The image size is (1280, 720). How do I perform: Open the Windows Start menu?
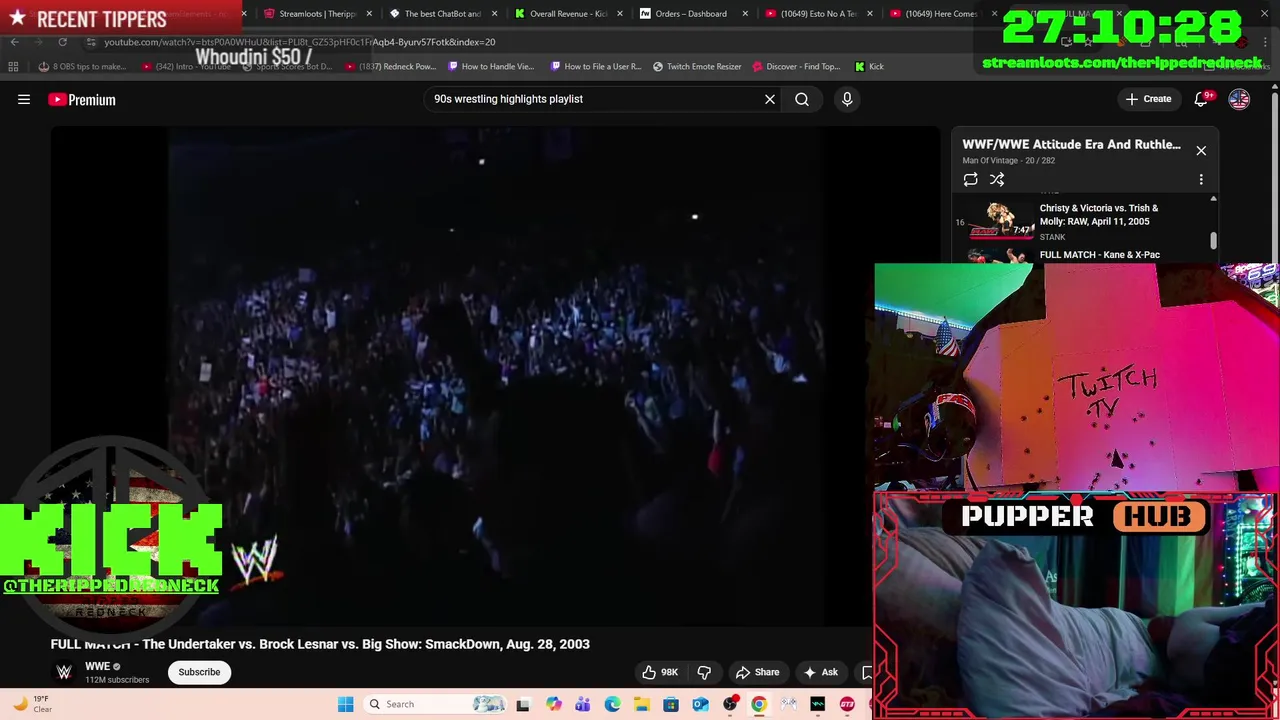[345, 704]
